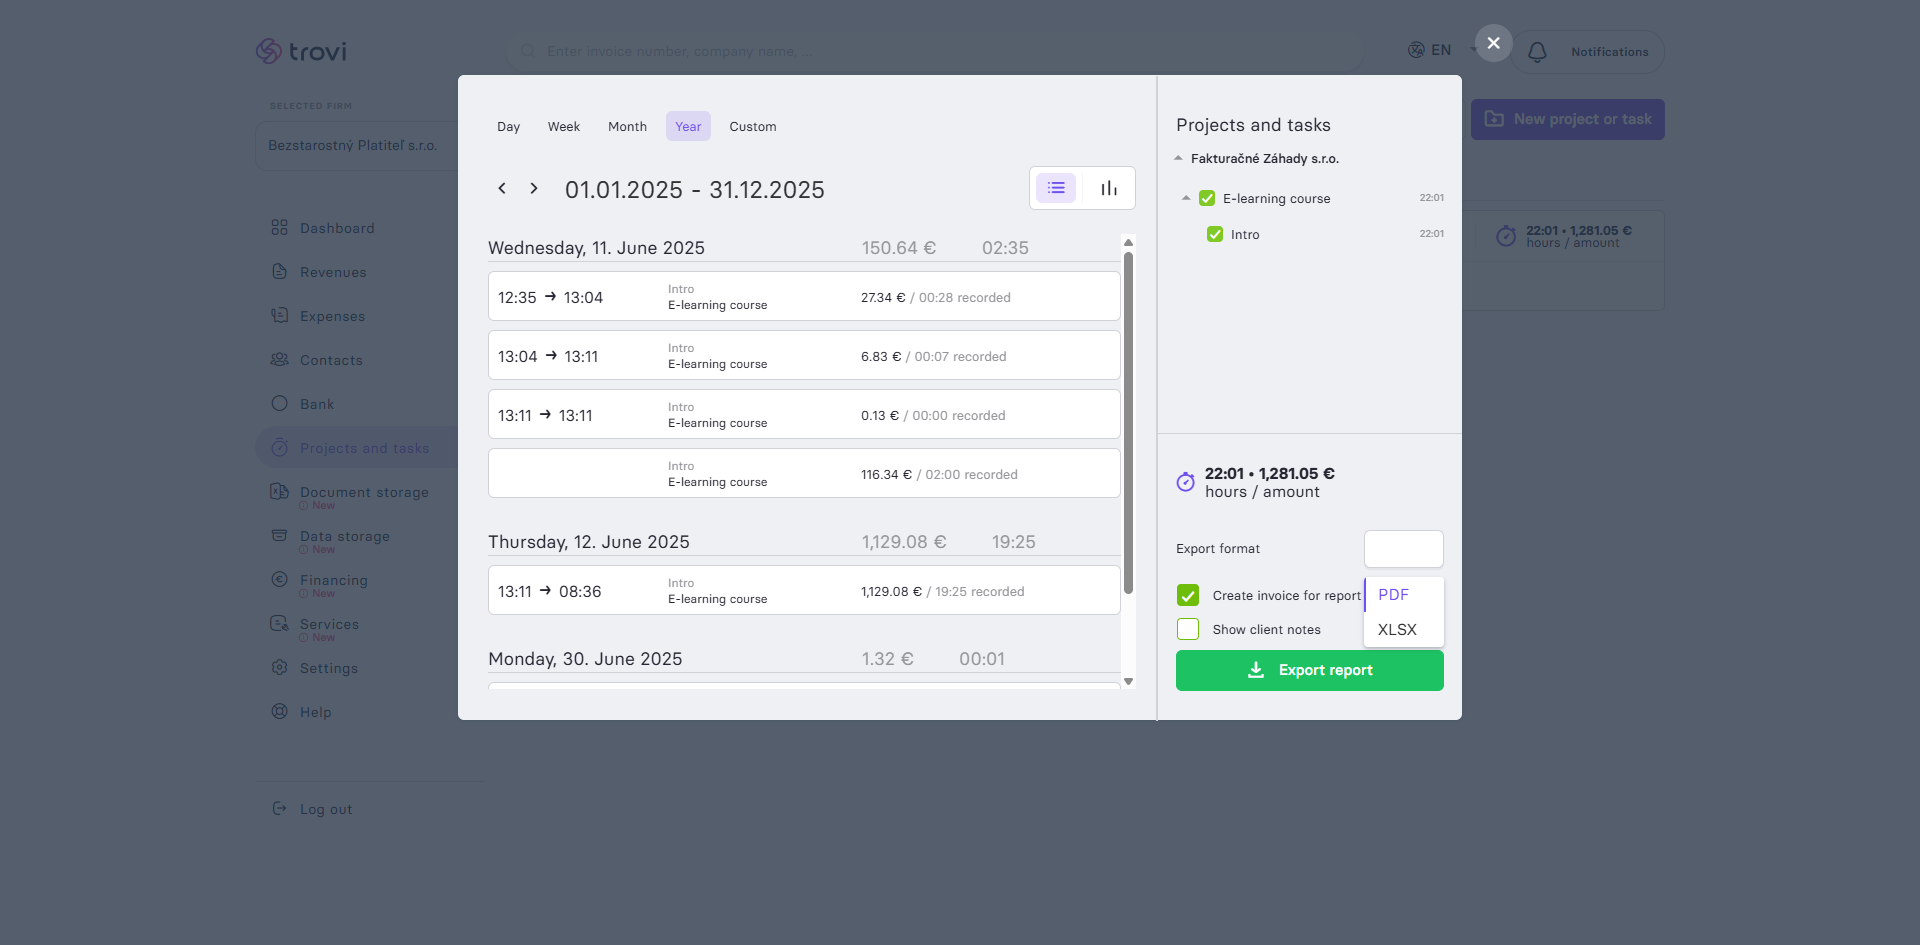Go to previous year arrow
The width and height of the screenshot is (1920, 945).
click(x=502, y=188)
